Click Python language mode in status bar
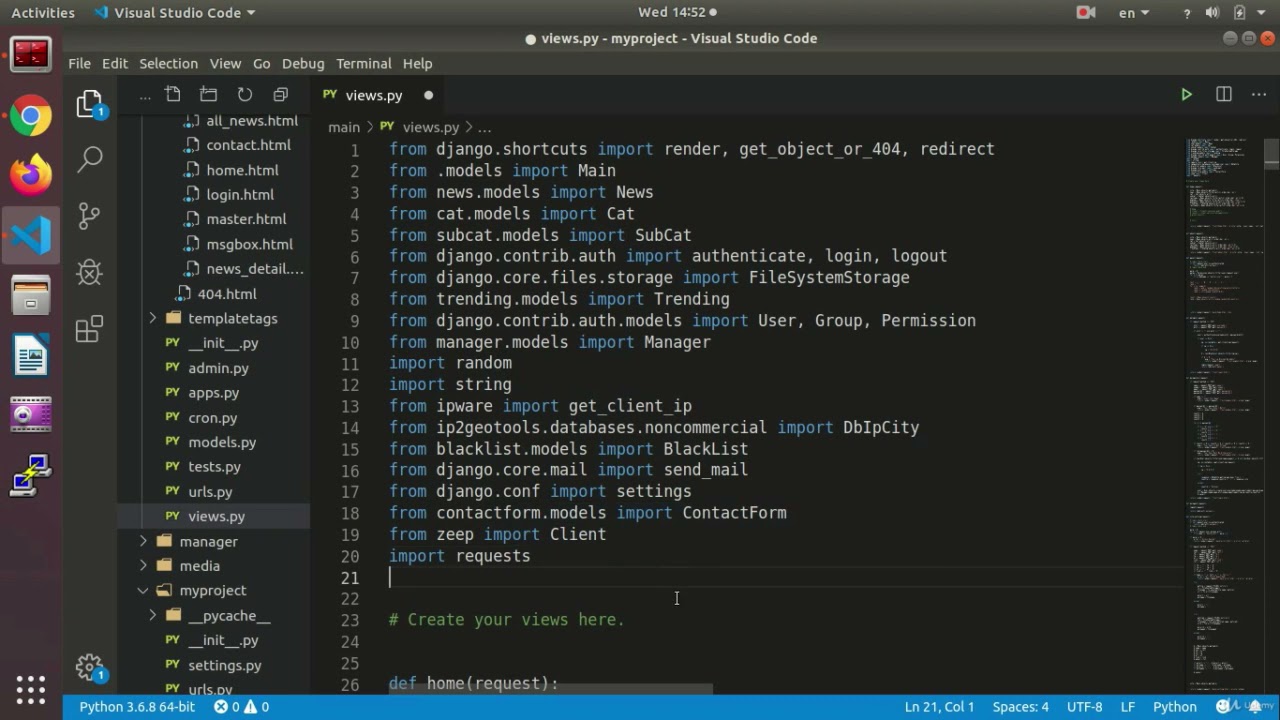This screenshot has width=1280, height=720. click(x=1175, y=706)
